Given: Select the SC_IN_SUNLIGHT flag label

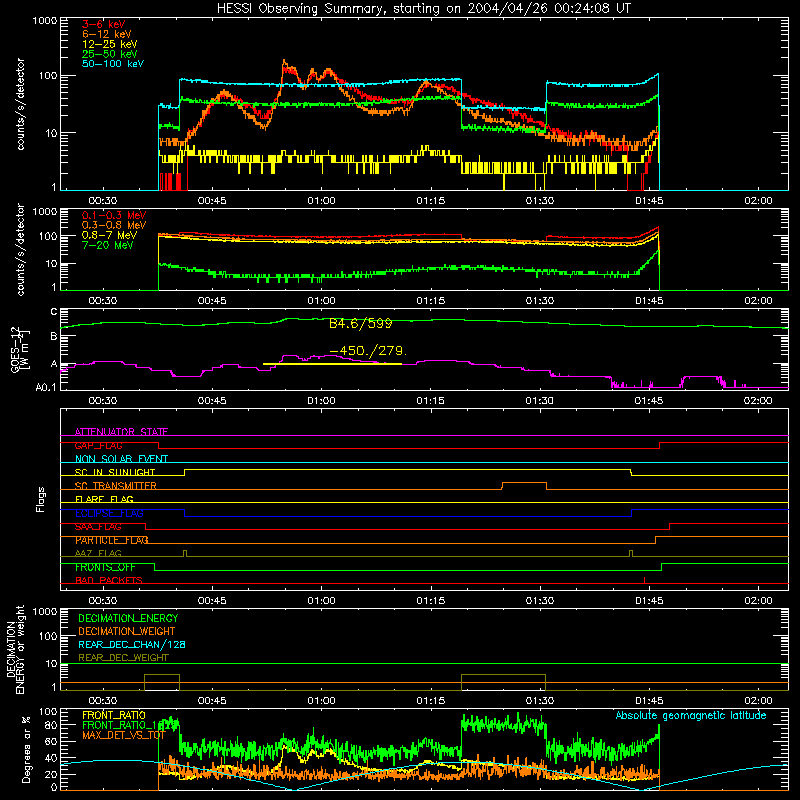Looking at the screenshot, I should click(115, 472).
